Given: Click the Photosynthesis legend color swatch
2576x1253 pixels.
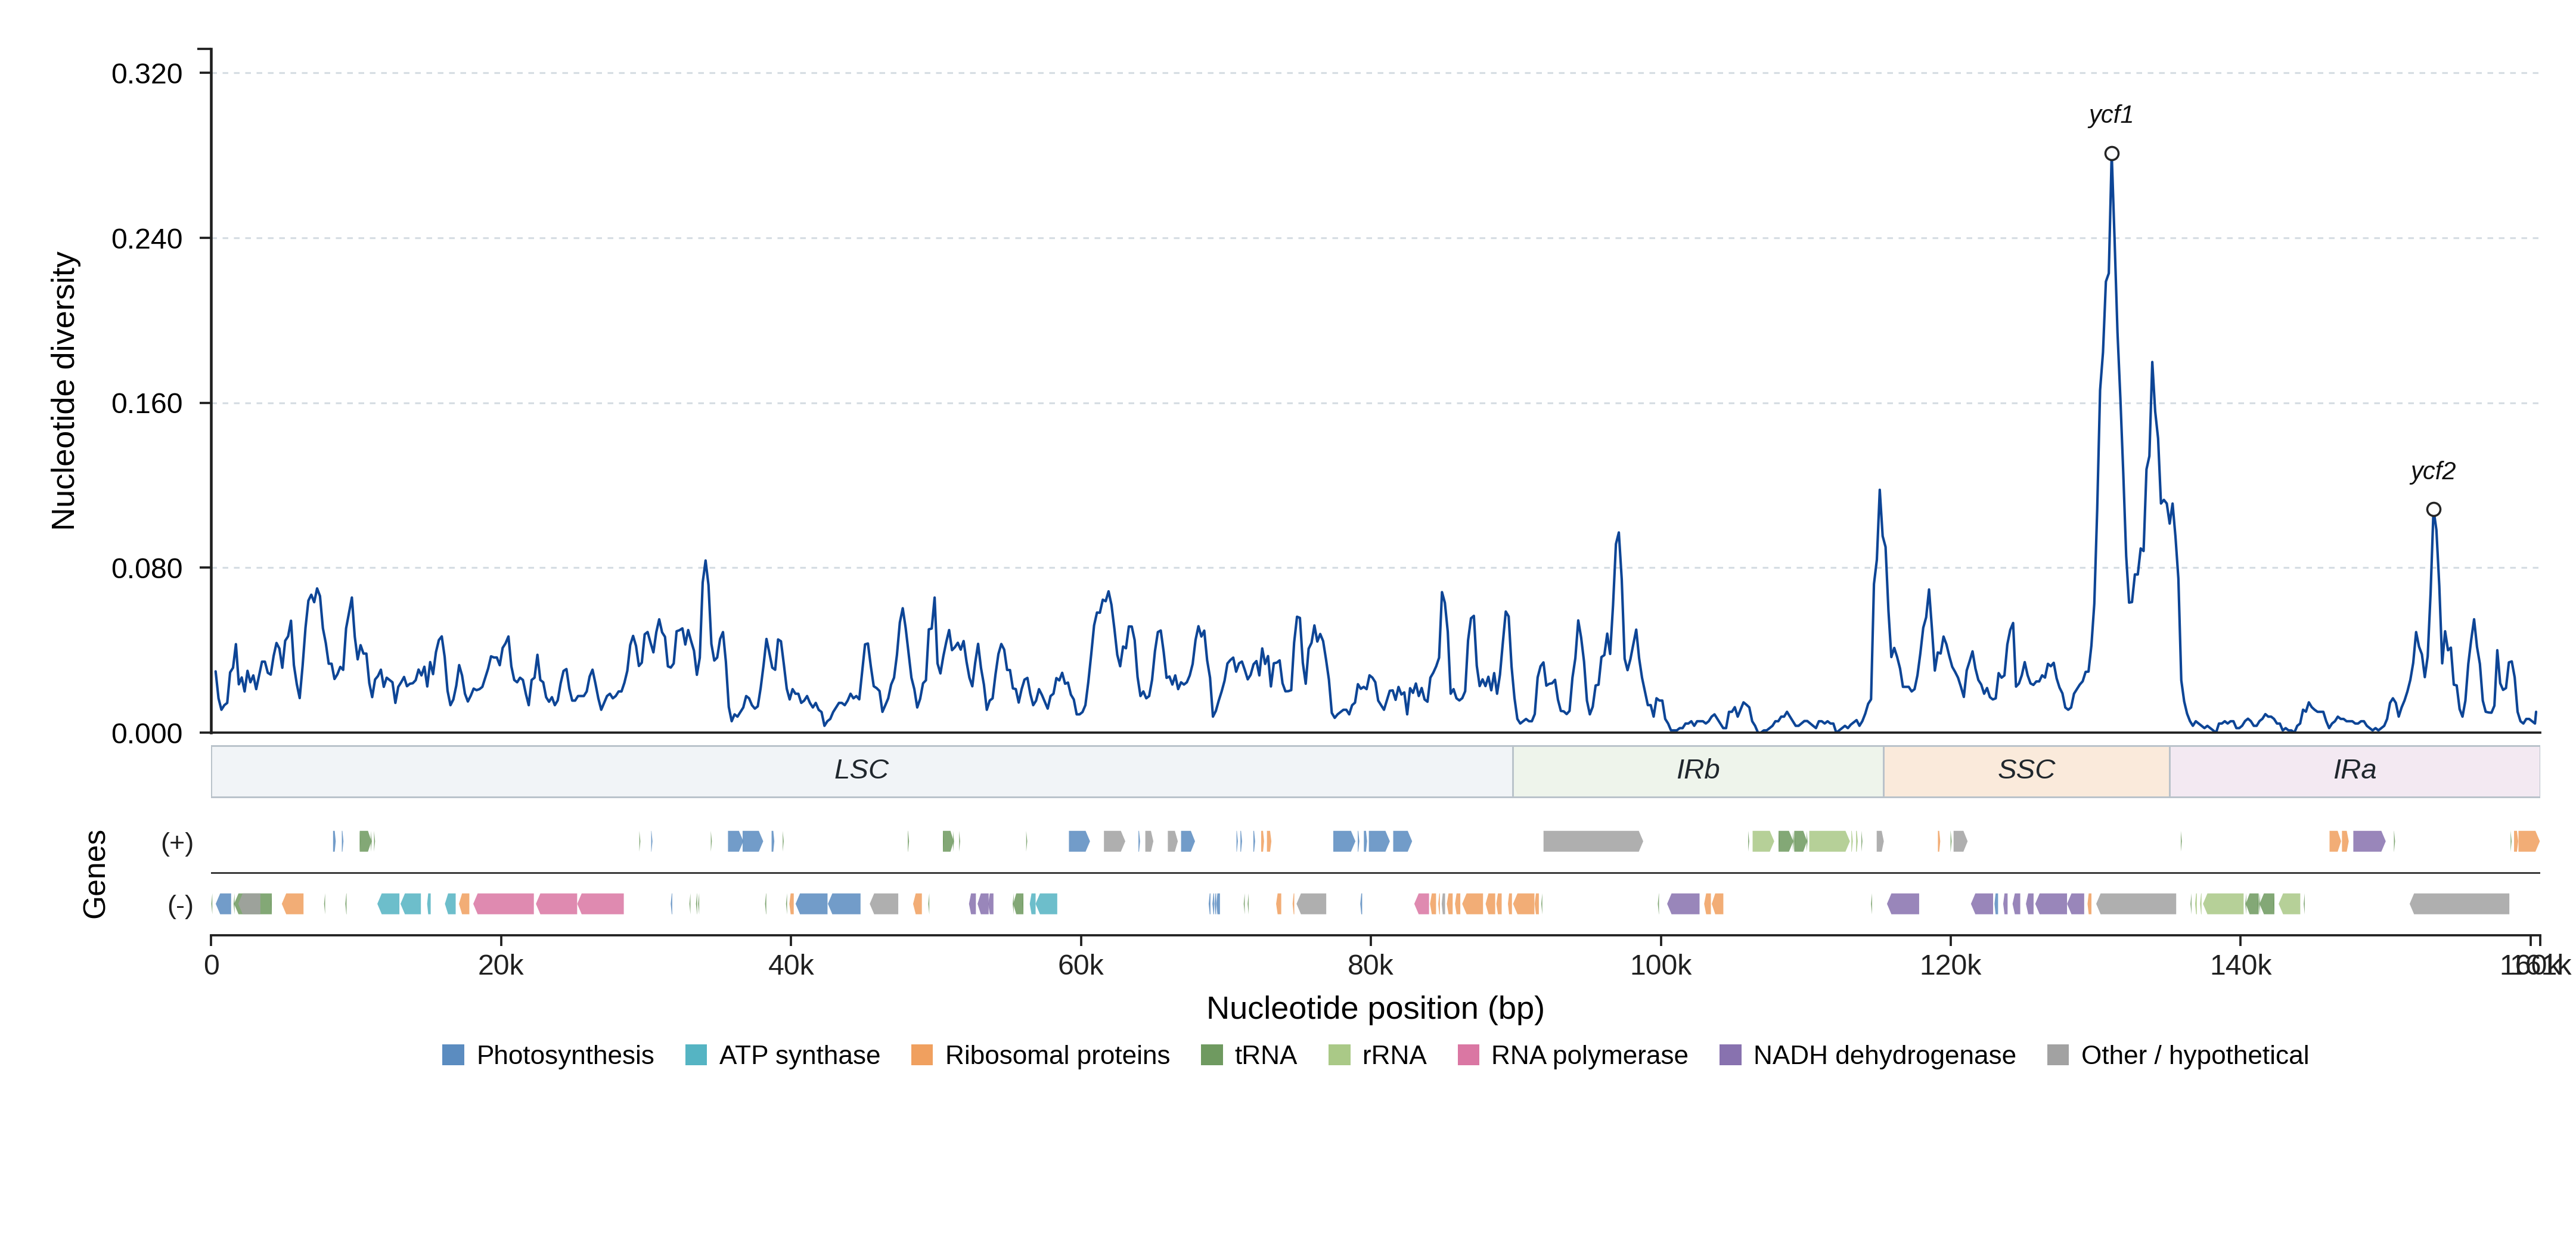Looking at the screenshot, I should pos(453,1055).
